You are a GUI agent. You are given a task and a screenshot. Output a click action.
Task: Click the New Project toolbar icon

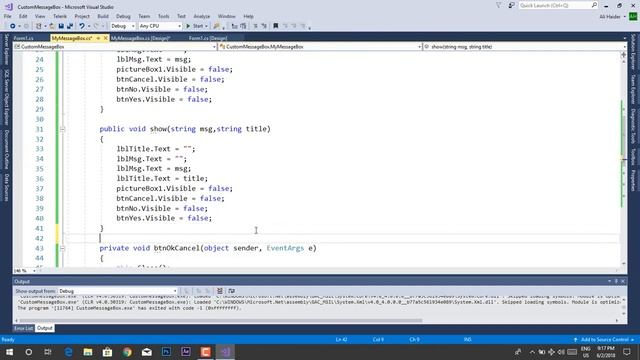click(39, 26)
